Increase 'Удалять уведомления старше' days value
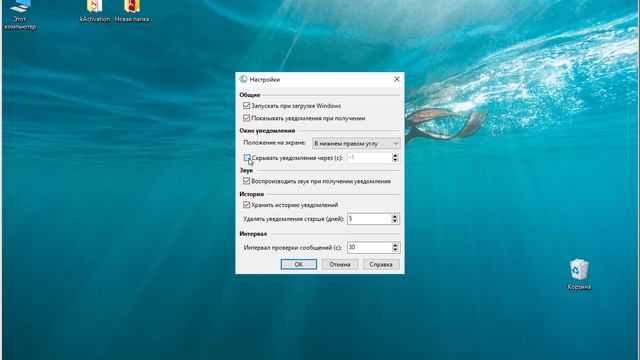 click(x=395, y=216)
